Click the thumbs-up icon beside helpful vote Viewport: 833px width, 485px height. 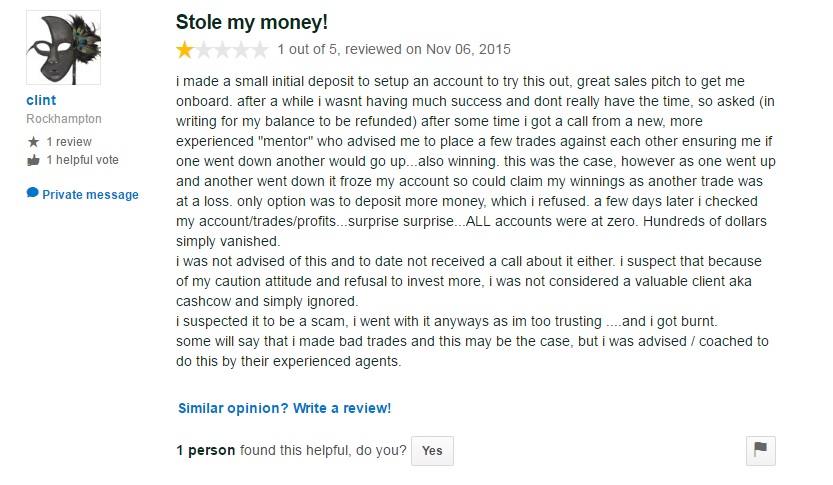point(33,160)
